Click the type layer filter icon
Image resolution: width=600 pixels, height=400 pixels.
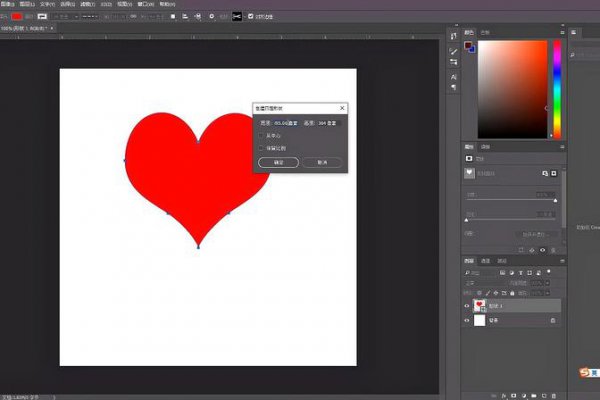pyautogui.click(x=520, y=273)
